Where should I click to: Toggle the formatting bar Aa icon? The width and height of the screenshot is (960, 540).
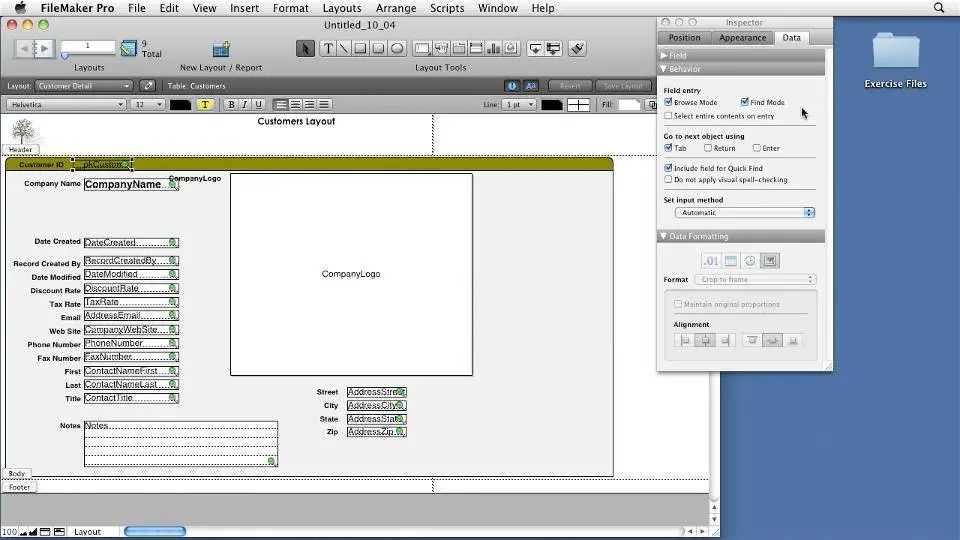(531, 86)
